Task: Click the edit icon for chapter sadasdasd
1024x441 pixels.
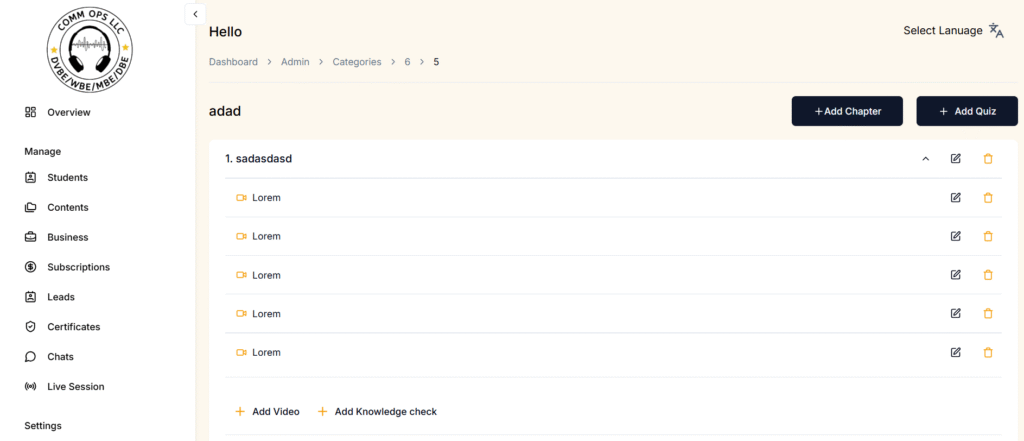Action: pos(955,158)
